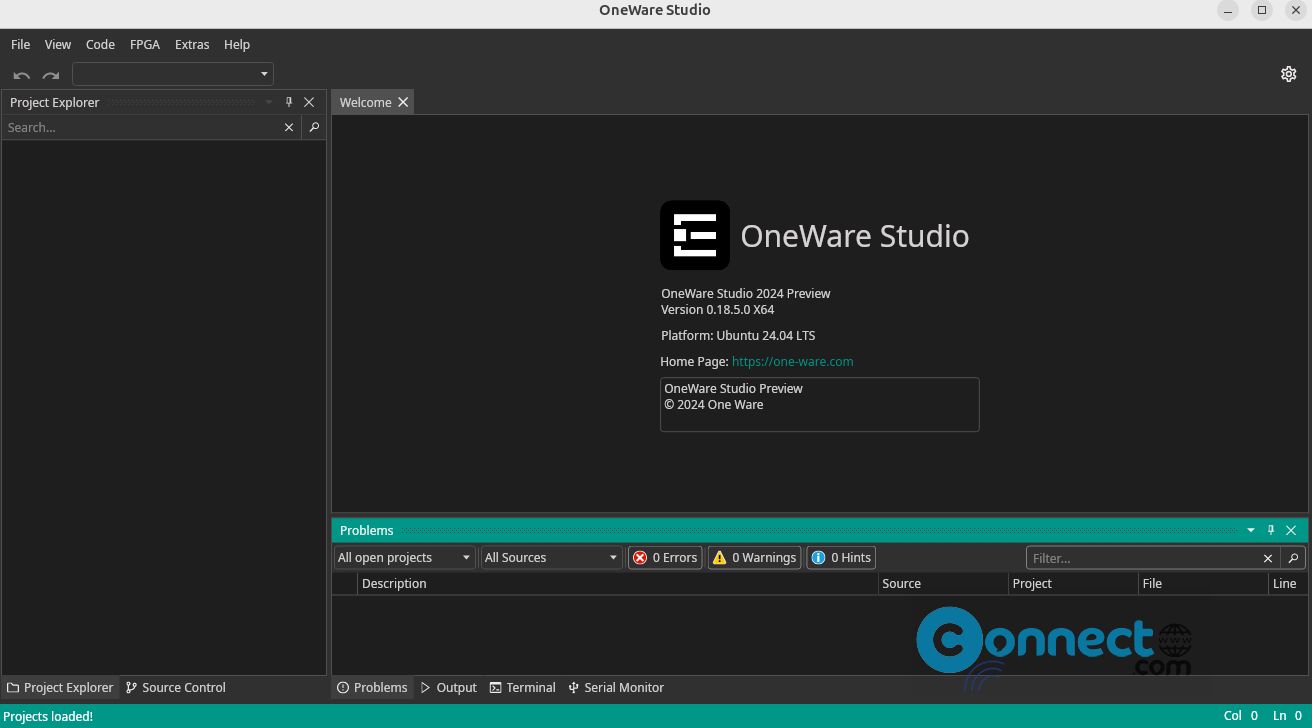The image size is (1312, 728).
Task: Open the Extras menu
Action: 192,44
